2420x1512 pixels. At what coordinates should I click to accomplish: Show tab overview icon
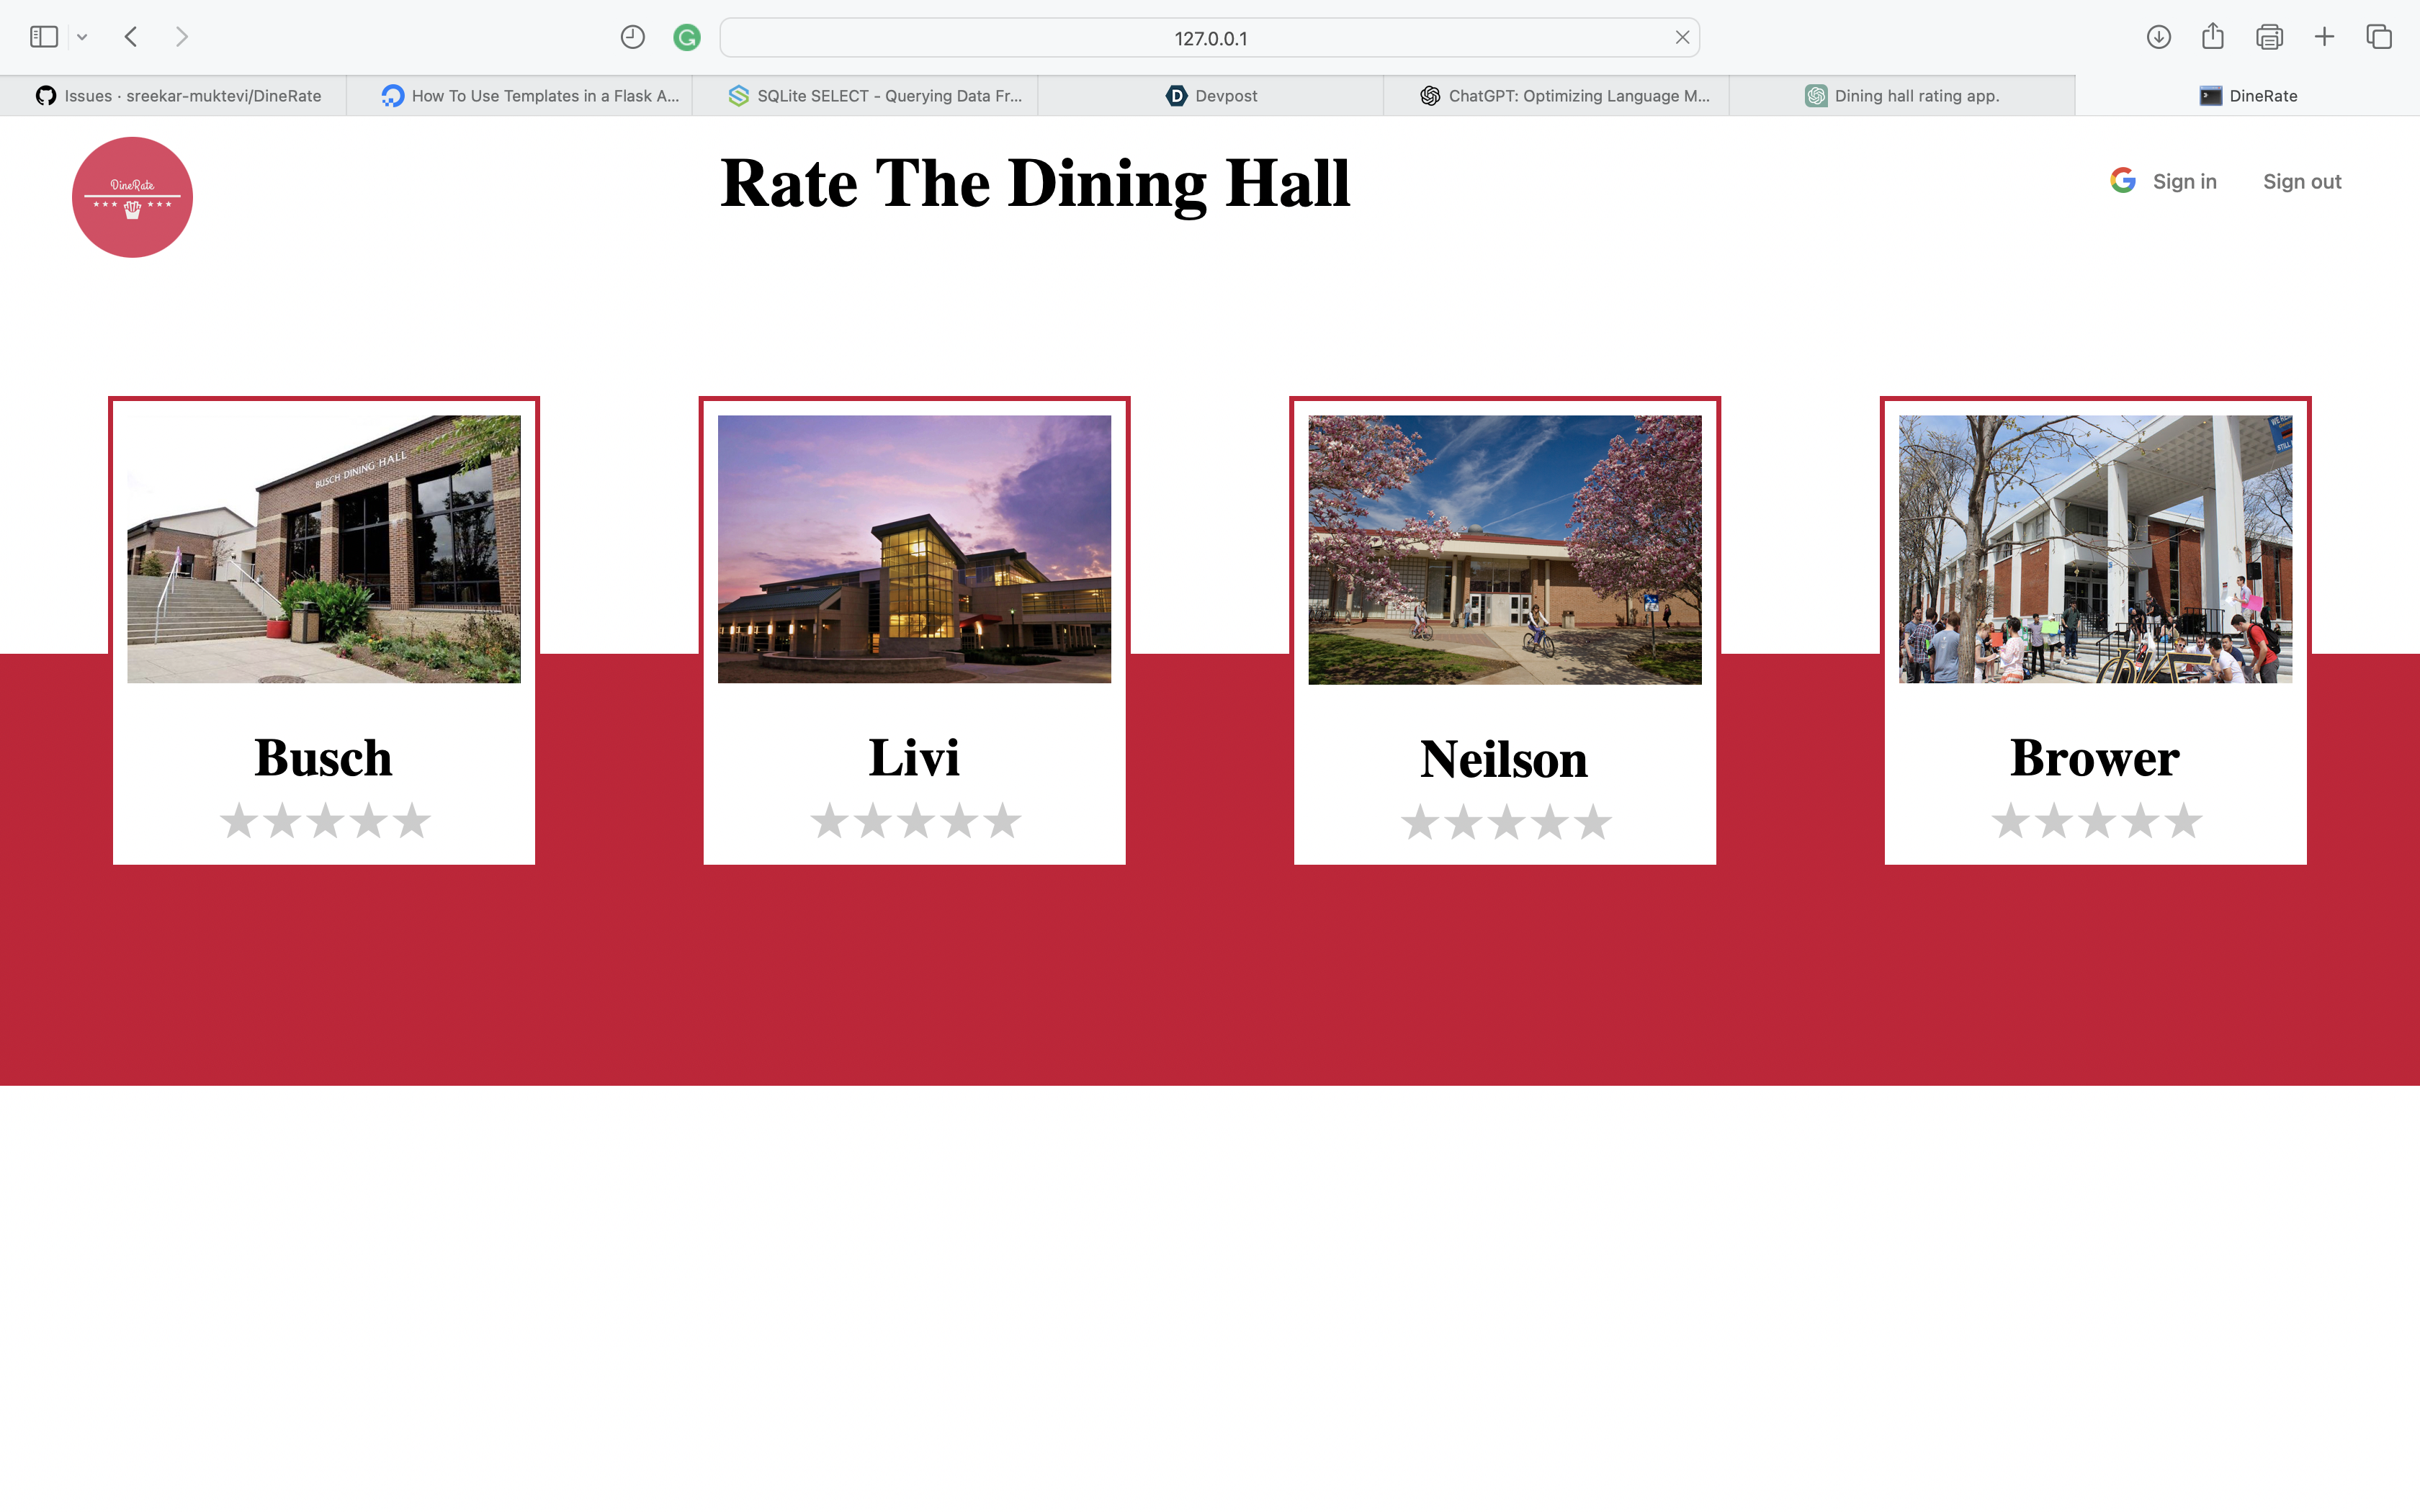pyautogui.click(x=2378, y=37)
